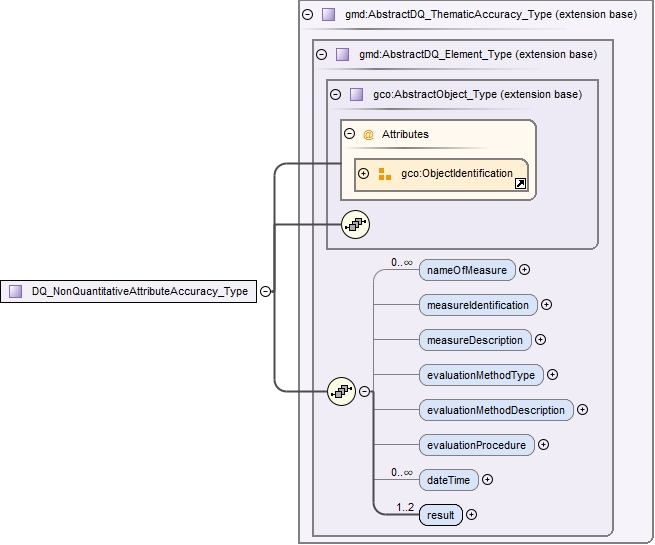Expand the evaluationProcedure element
Image resolution: width=655 pixels, height=545 pixels.
543,445
